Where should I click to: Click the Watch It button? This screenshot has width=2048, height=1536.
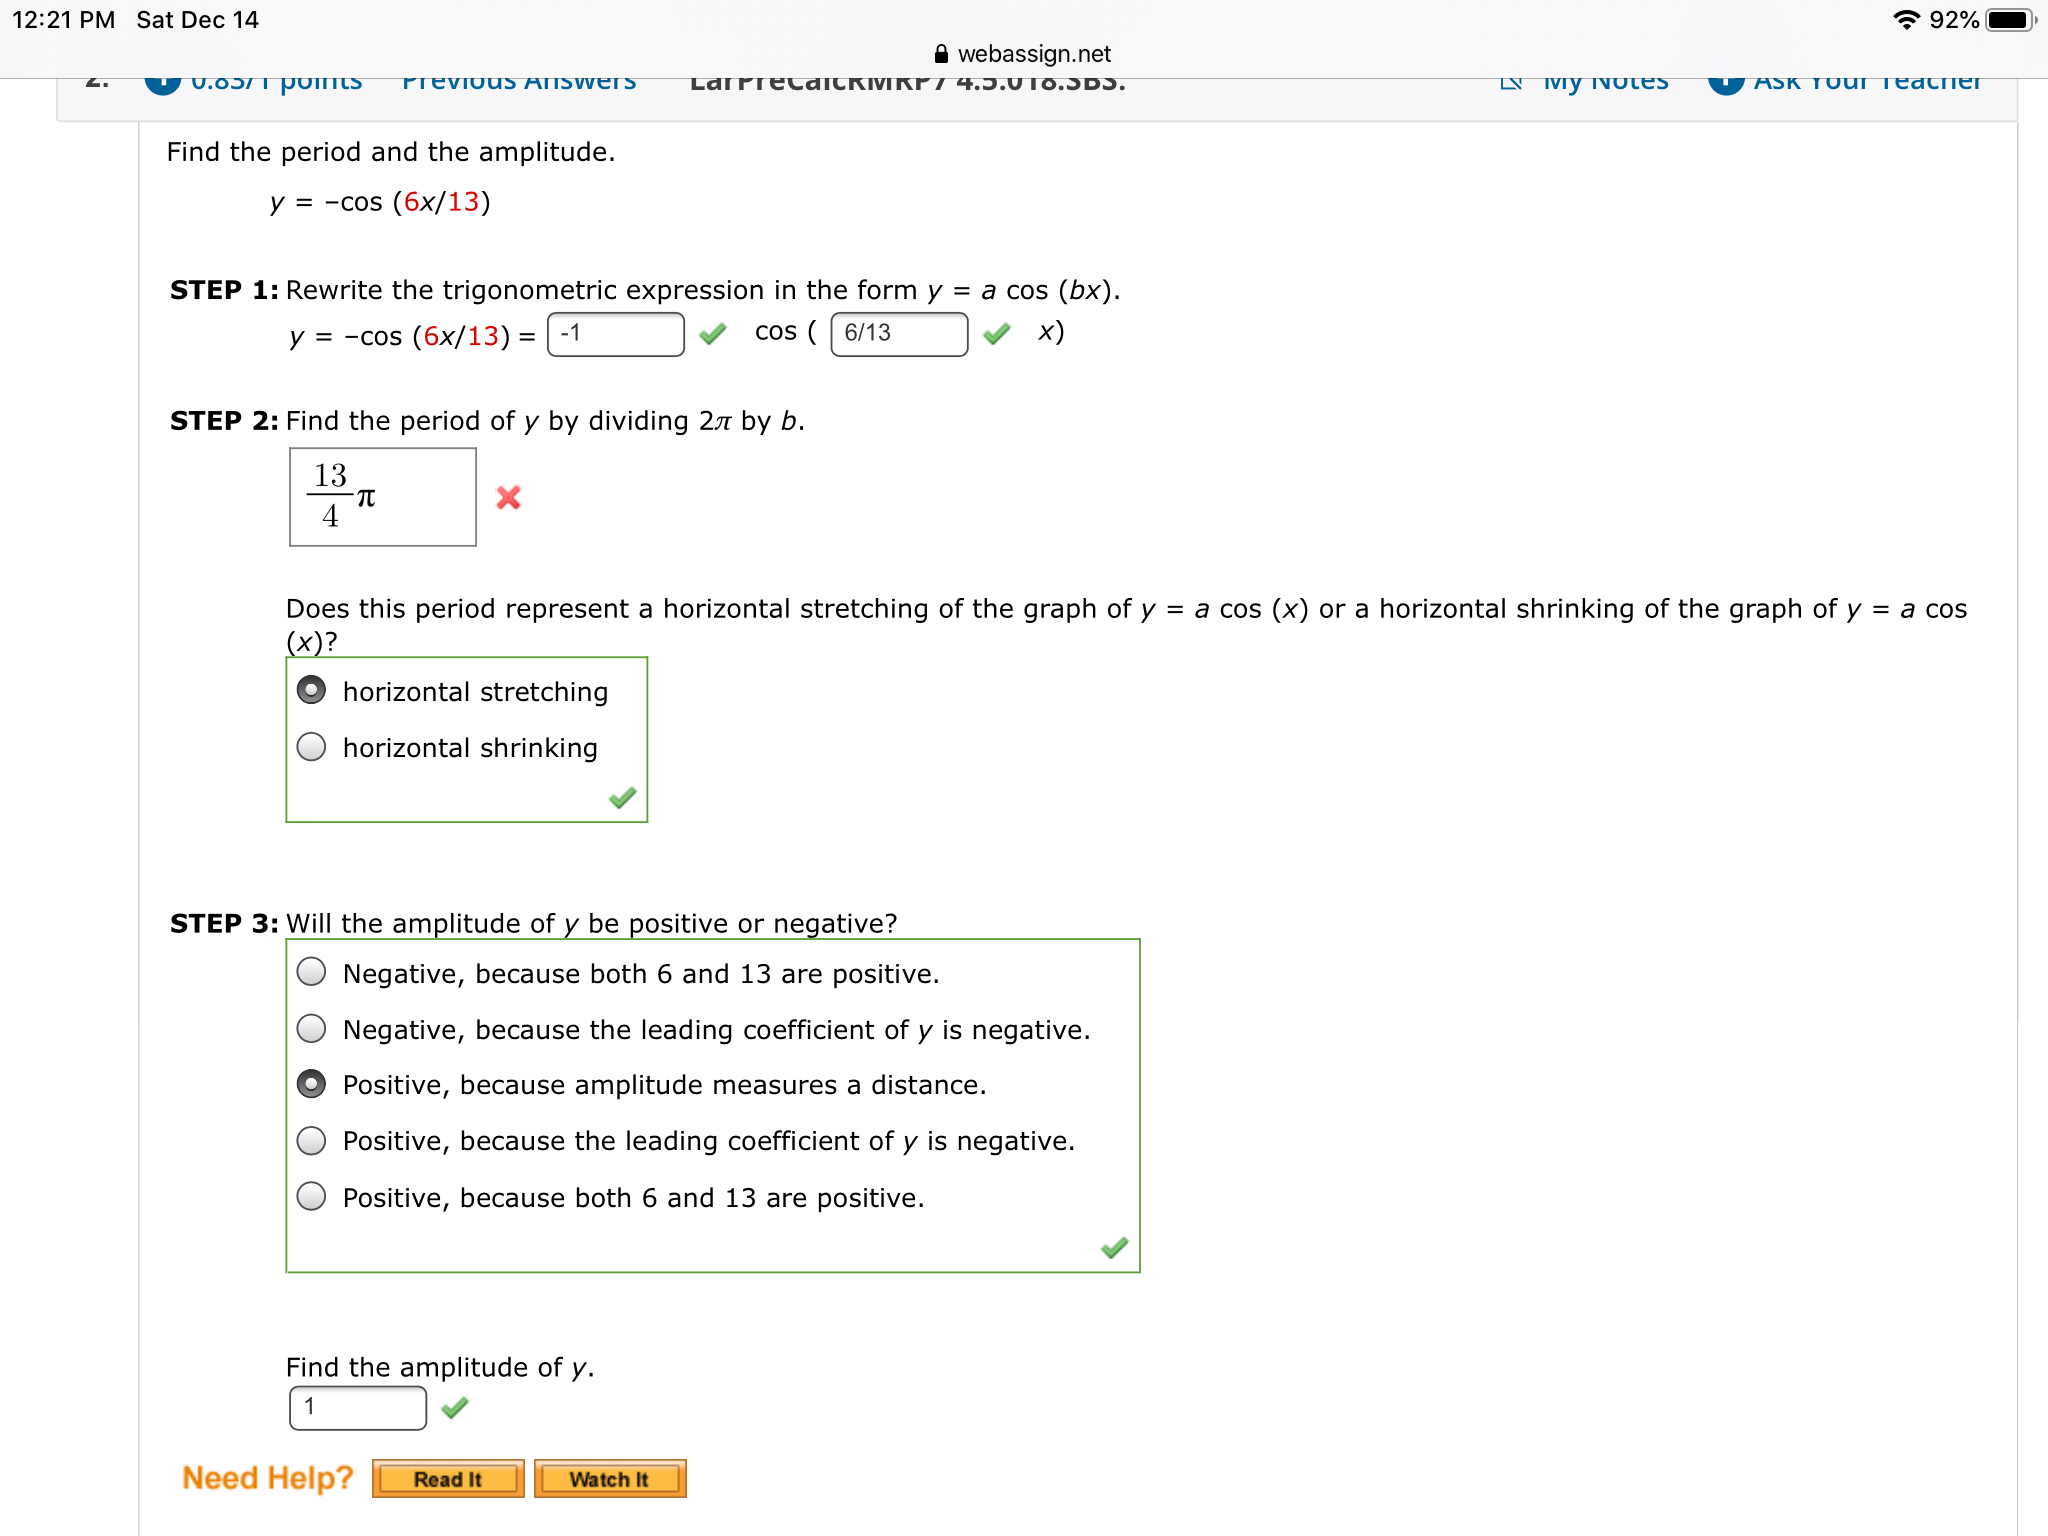pos(610,1479)
